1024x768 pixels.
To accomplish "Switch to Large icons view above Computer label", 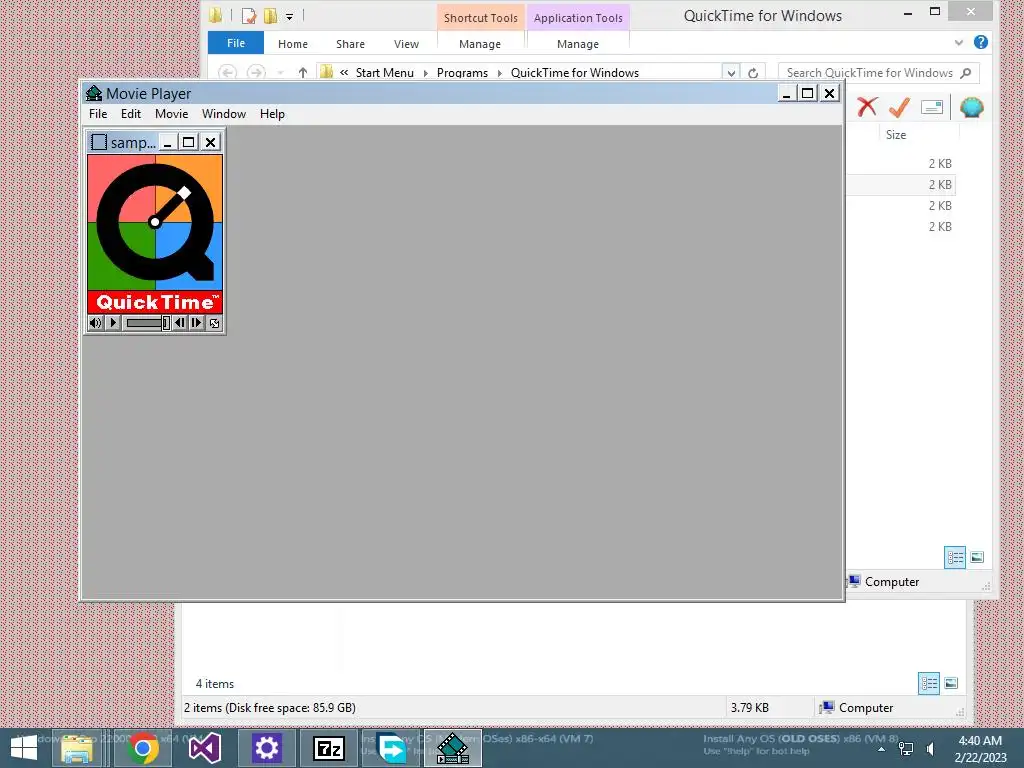I will click(x=977, y=557).
